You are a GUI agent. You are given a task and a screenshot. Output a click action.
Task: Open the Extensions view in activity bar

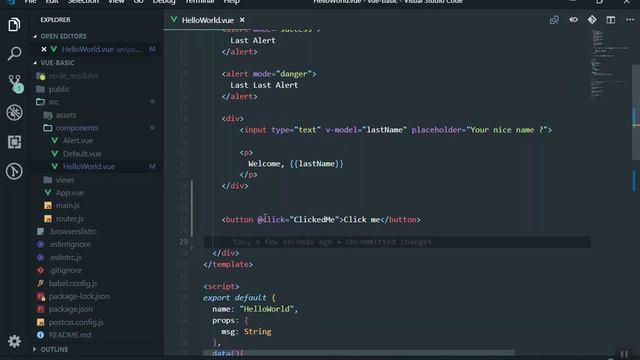point(14,142)
